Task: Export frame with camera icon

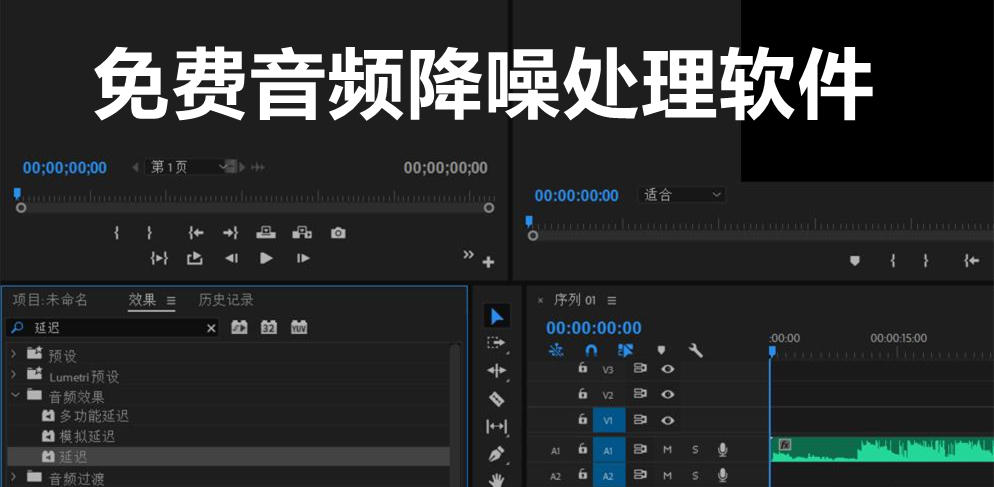Action: (339, 233)
